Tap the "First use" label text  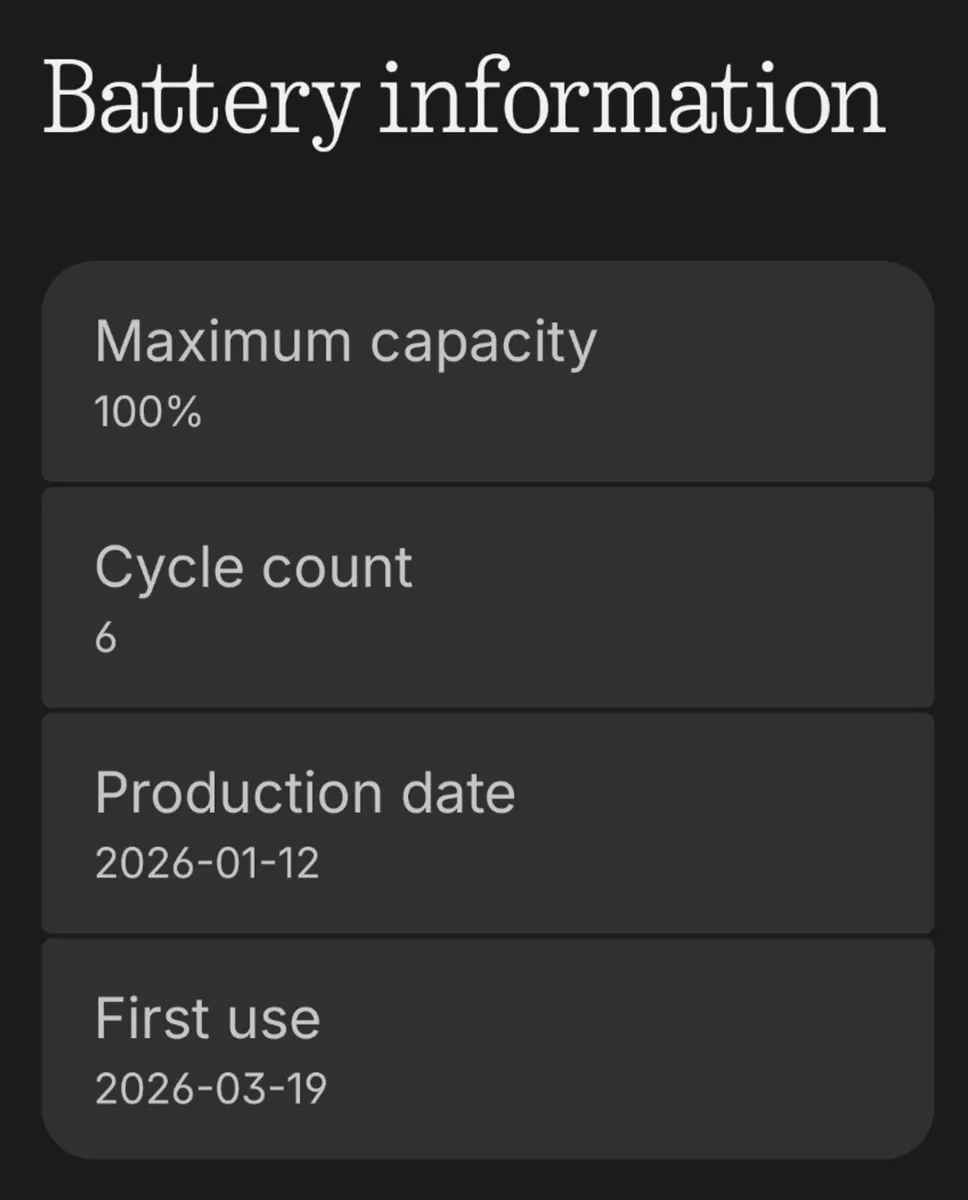pyautogui.click(x=207, y=1019)
